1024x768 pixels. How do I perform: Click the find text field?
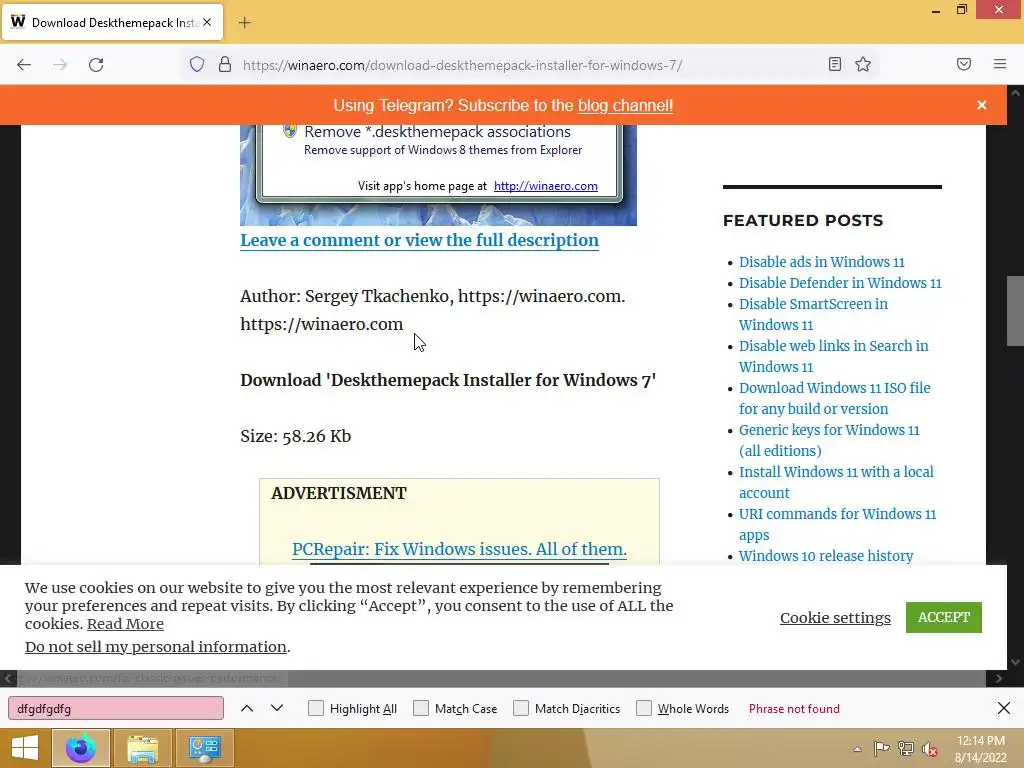116,708
